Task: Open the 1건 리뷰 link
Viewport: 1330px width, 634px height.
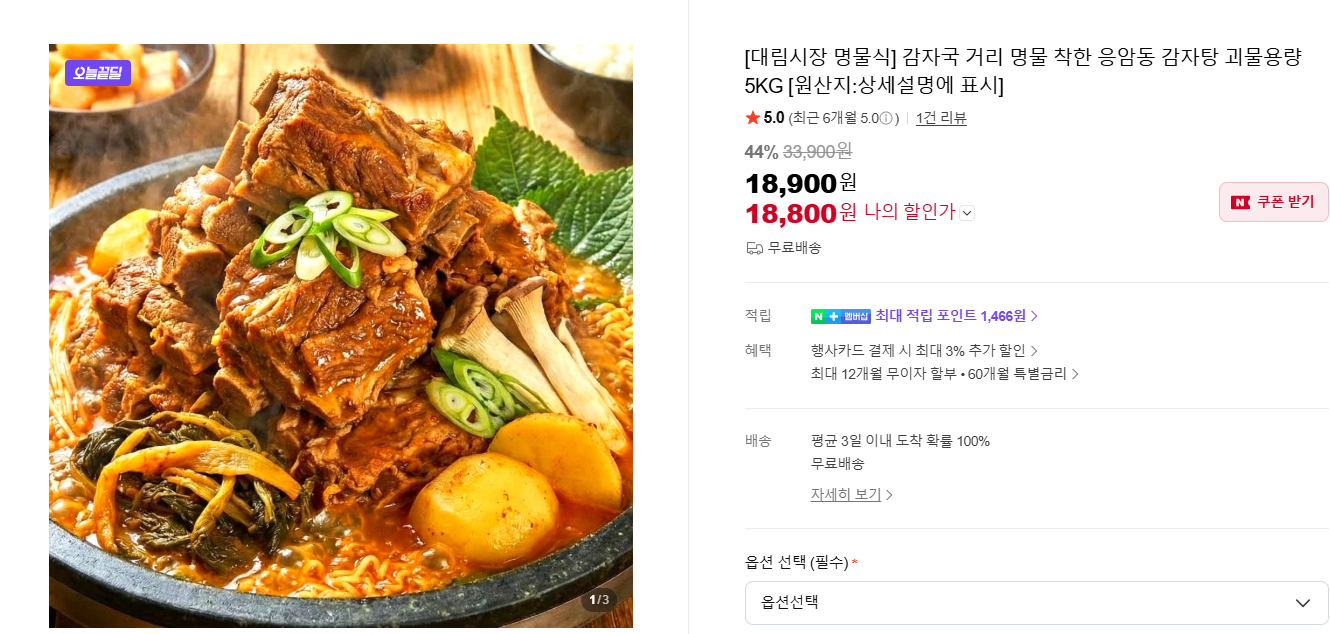Action: click(941, 118)
